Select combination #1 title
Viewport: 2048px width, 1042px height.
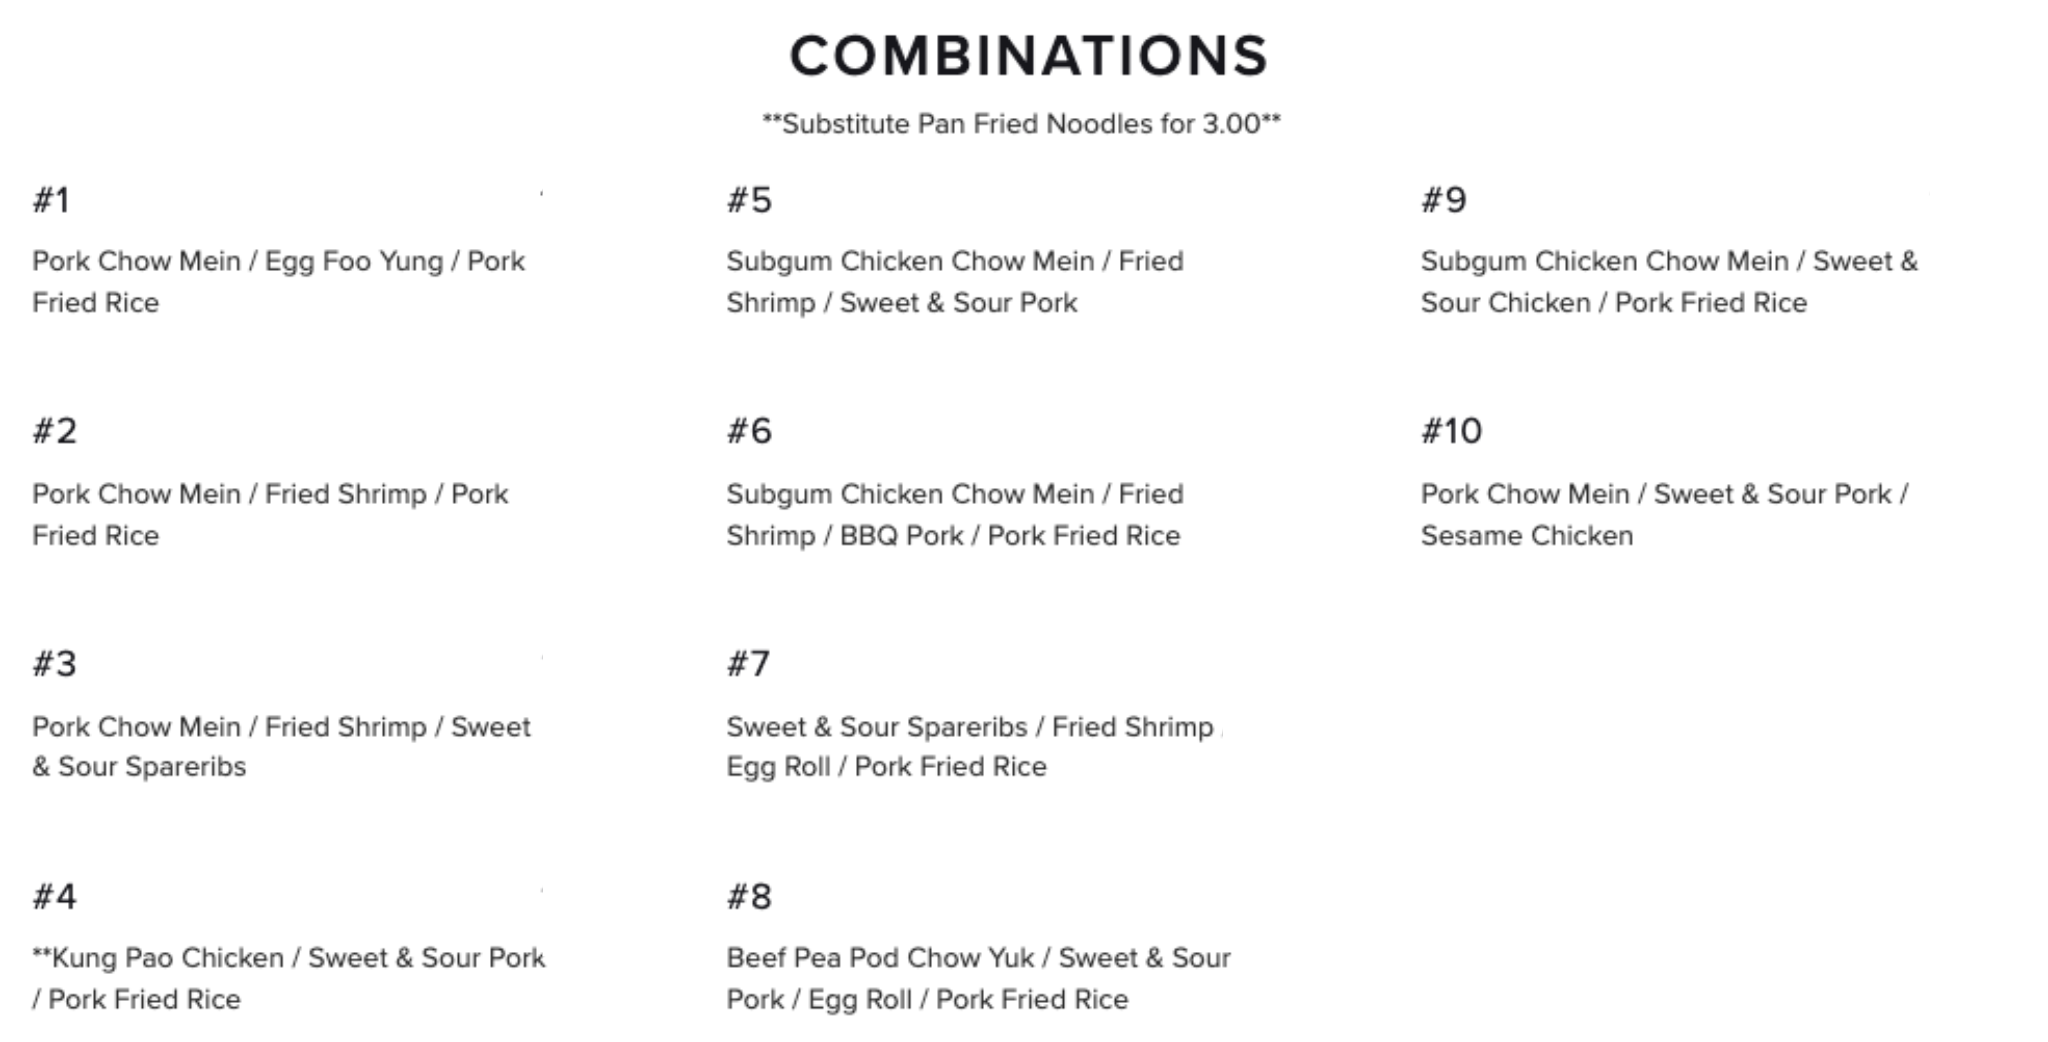pos(52,200)
